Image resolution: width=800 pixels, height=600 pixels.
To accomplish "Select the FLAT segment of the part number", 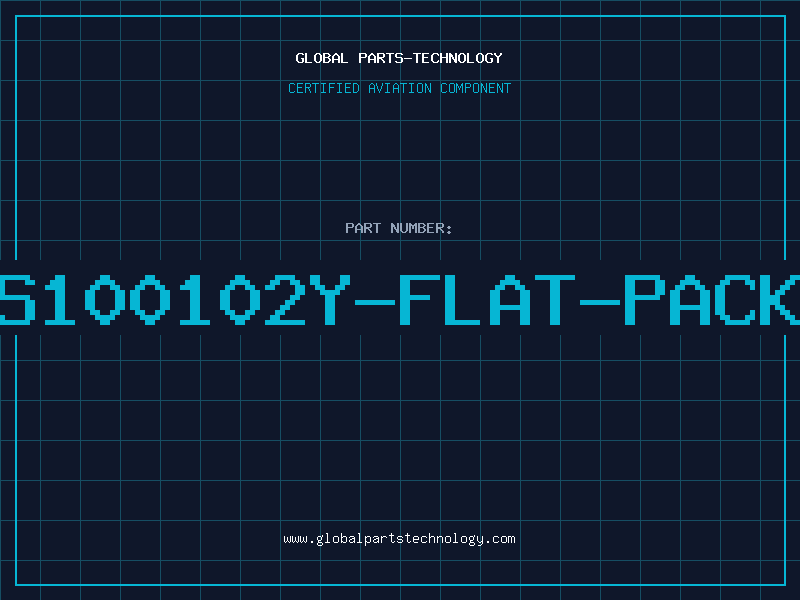I will [x=487, y=299].
